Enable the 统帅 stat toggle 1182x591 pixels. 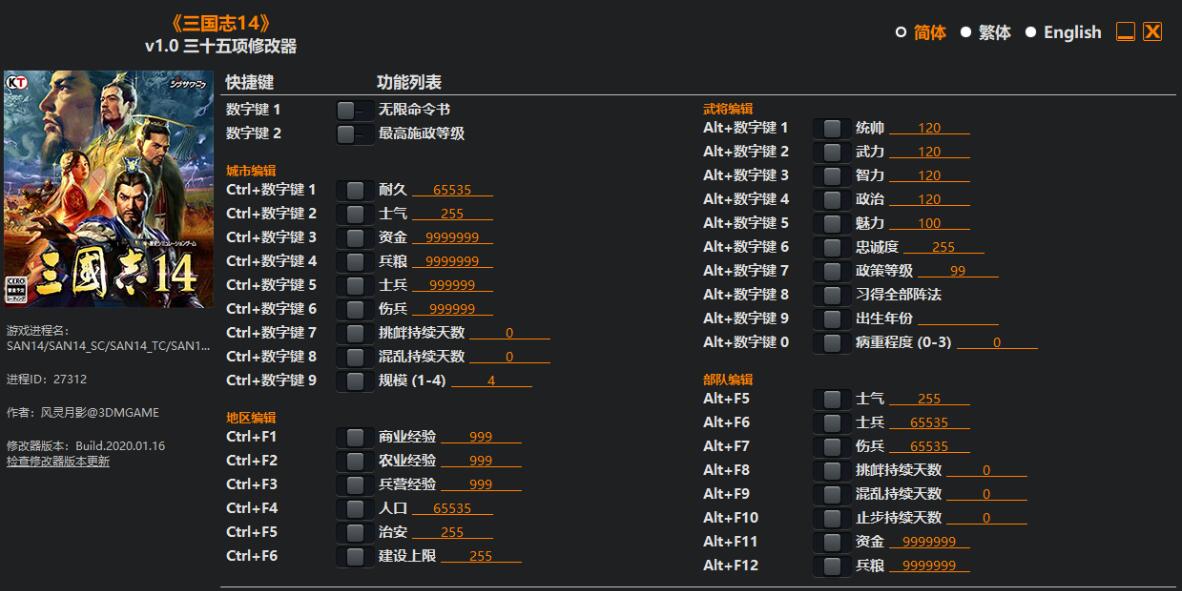(x=831, y=128)
